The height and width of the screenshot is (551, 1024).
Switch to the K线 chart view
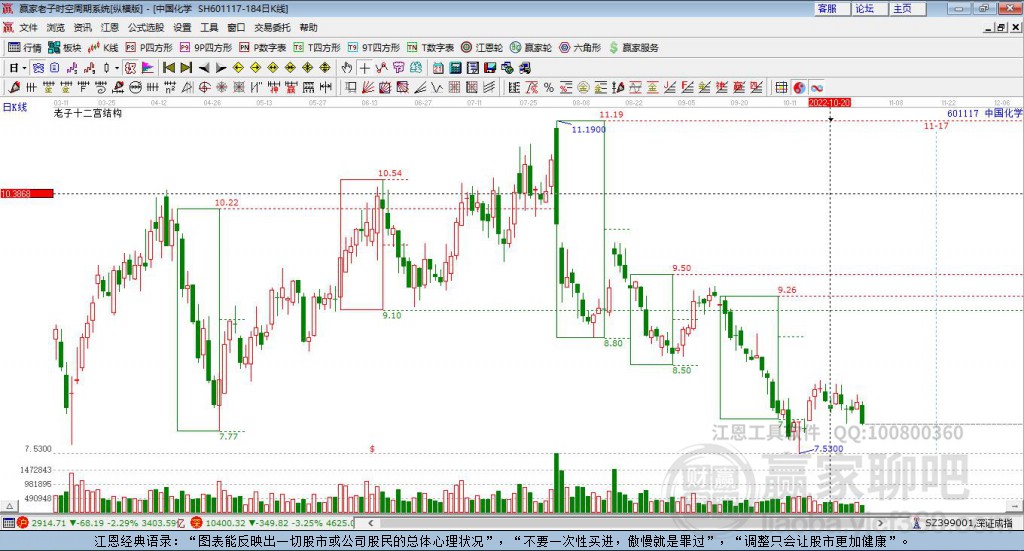(x=103, y=48)
